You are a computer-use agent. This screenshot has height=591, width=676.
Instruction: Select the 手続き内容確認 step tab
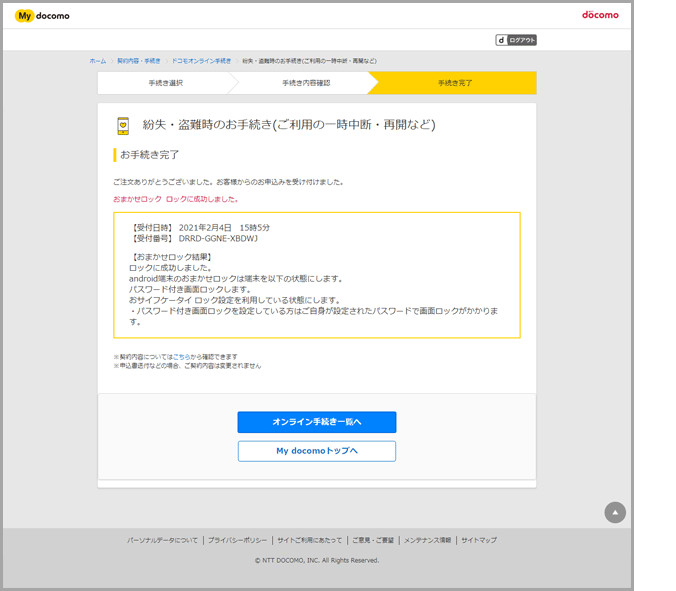click(306, 83)
